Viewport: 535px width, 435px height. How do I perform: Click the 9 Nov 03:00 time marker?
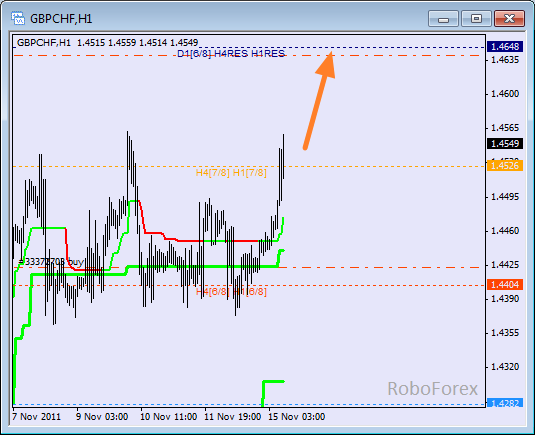pos(102,417)
